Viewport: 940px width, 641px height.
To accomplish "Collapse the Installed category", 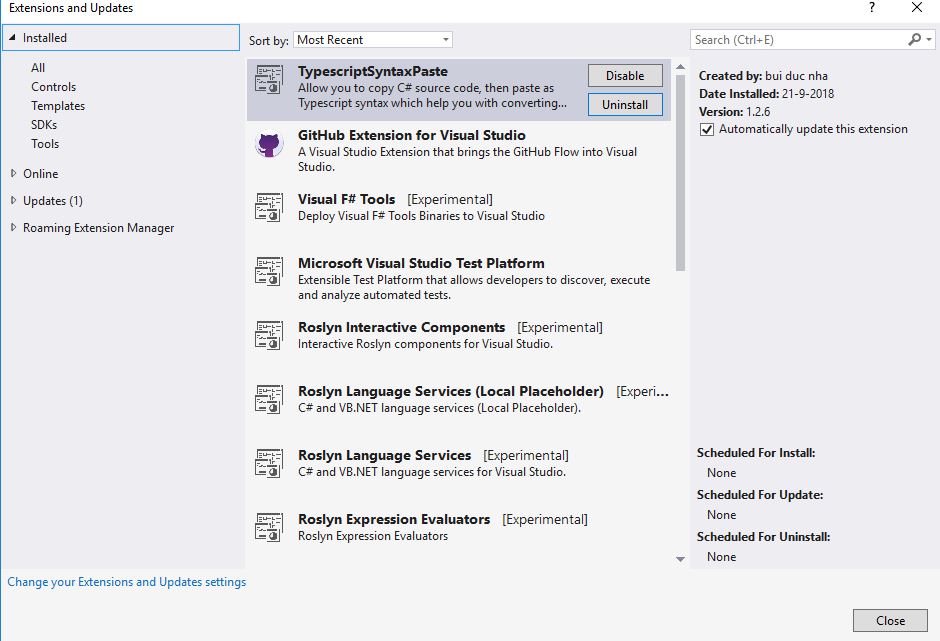I will (12, 38).
